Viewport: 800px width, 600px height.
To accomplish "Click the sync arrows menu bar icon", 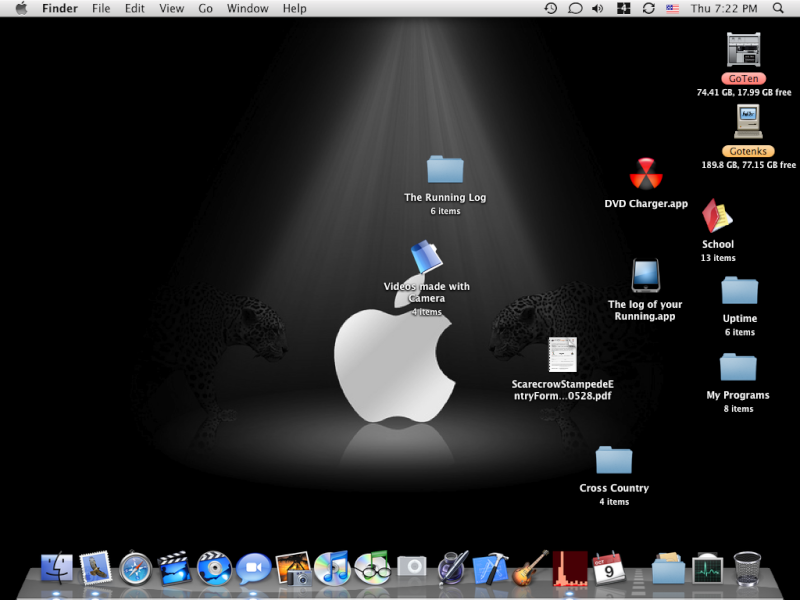I will coord(648,8).
